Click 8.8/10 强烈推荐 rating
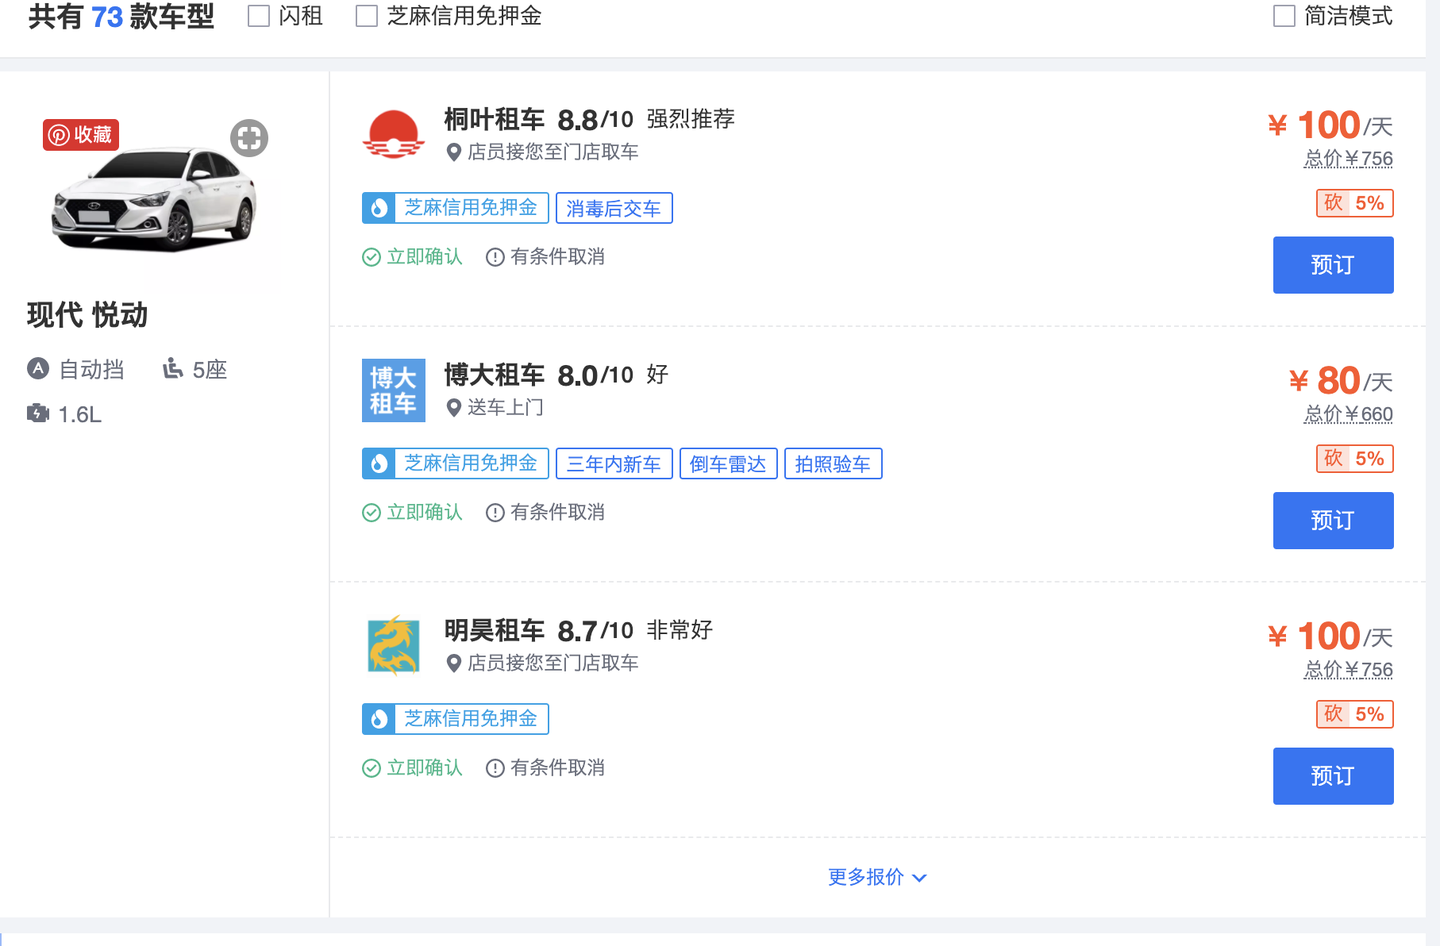Screen dimensions: 1440x946 [x=646, y=119]
